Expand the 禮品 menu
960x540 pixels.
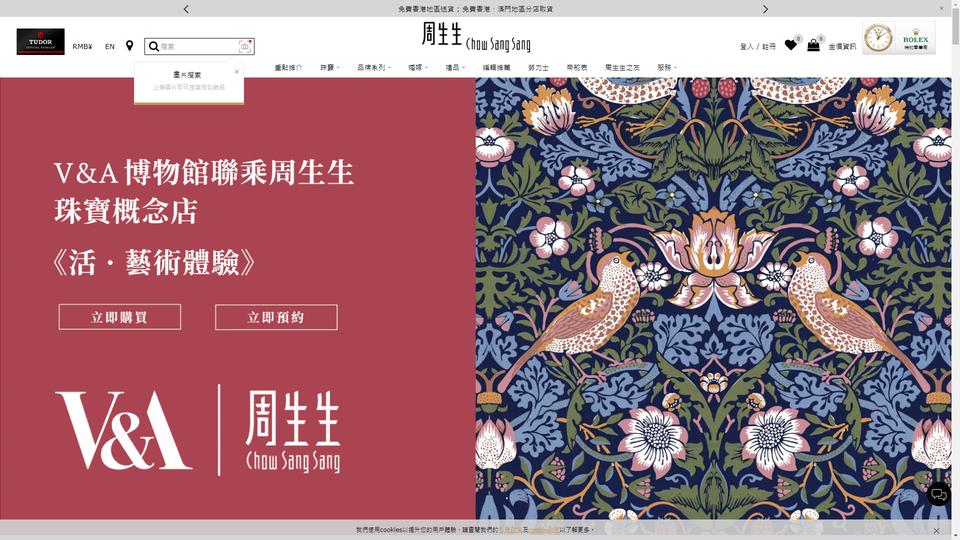(x=455, y=67)
